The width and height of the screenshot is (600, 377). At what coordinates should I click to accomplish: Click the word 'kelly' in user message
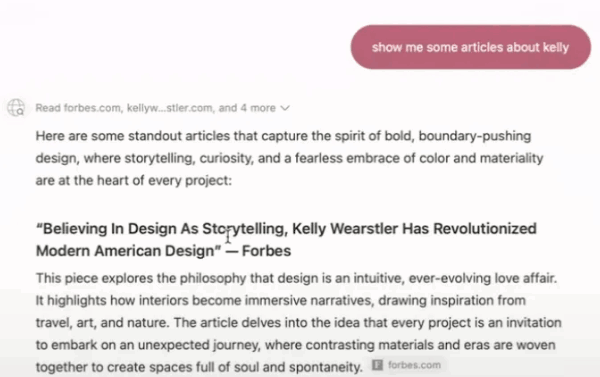pyautogui.click(x=556, y=47)
